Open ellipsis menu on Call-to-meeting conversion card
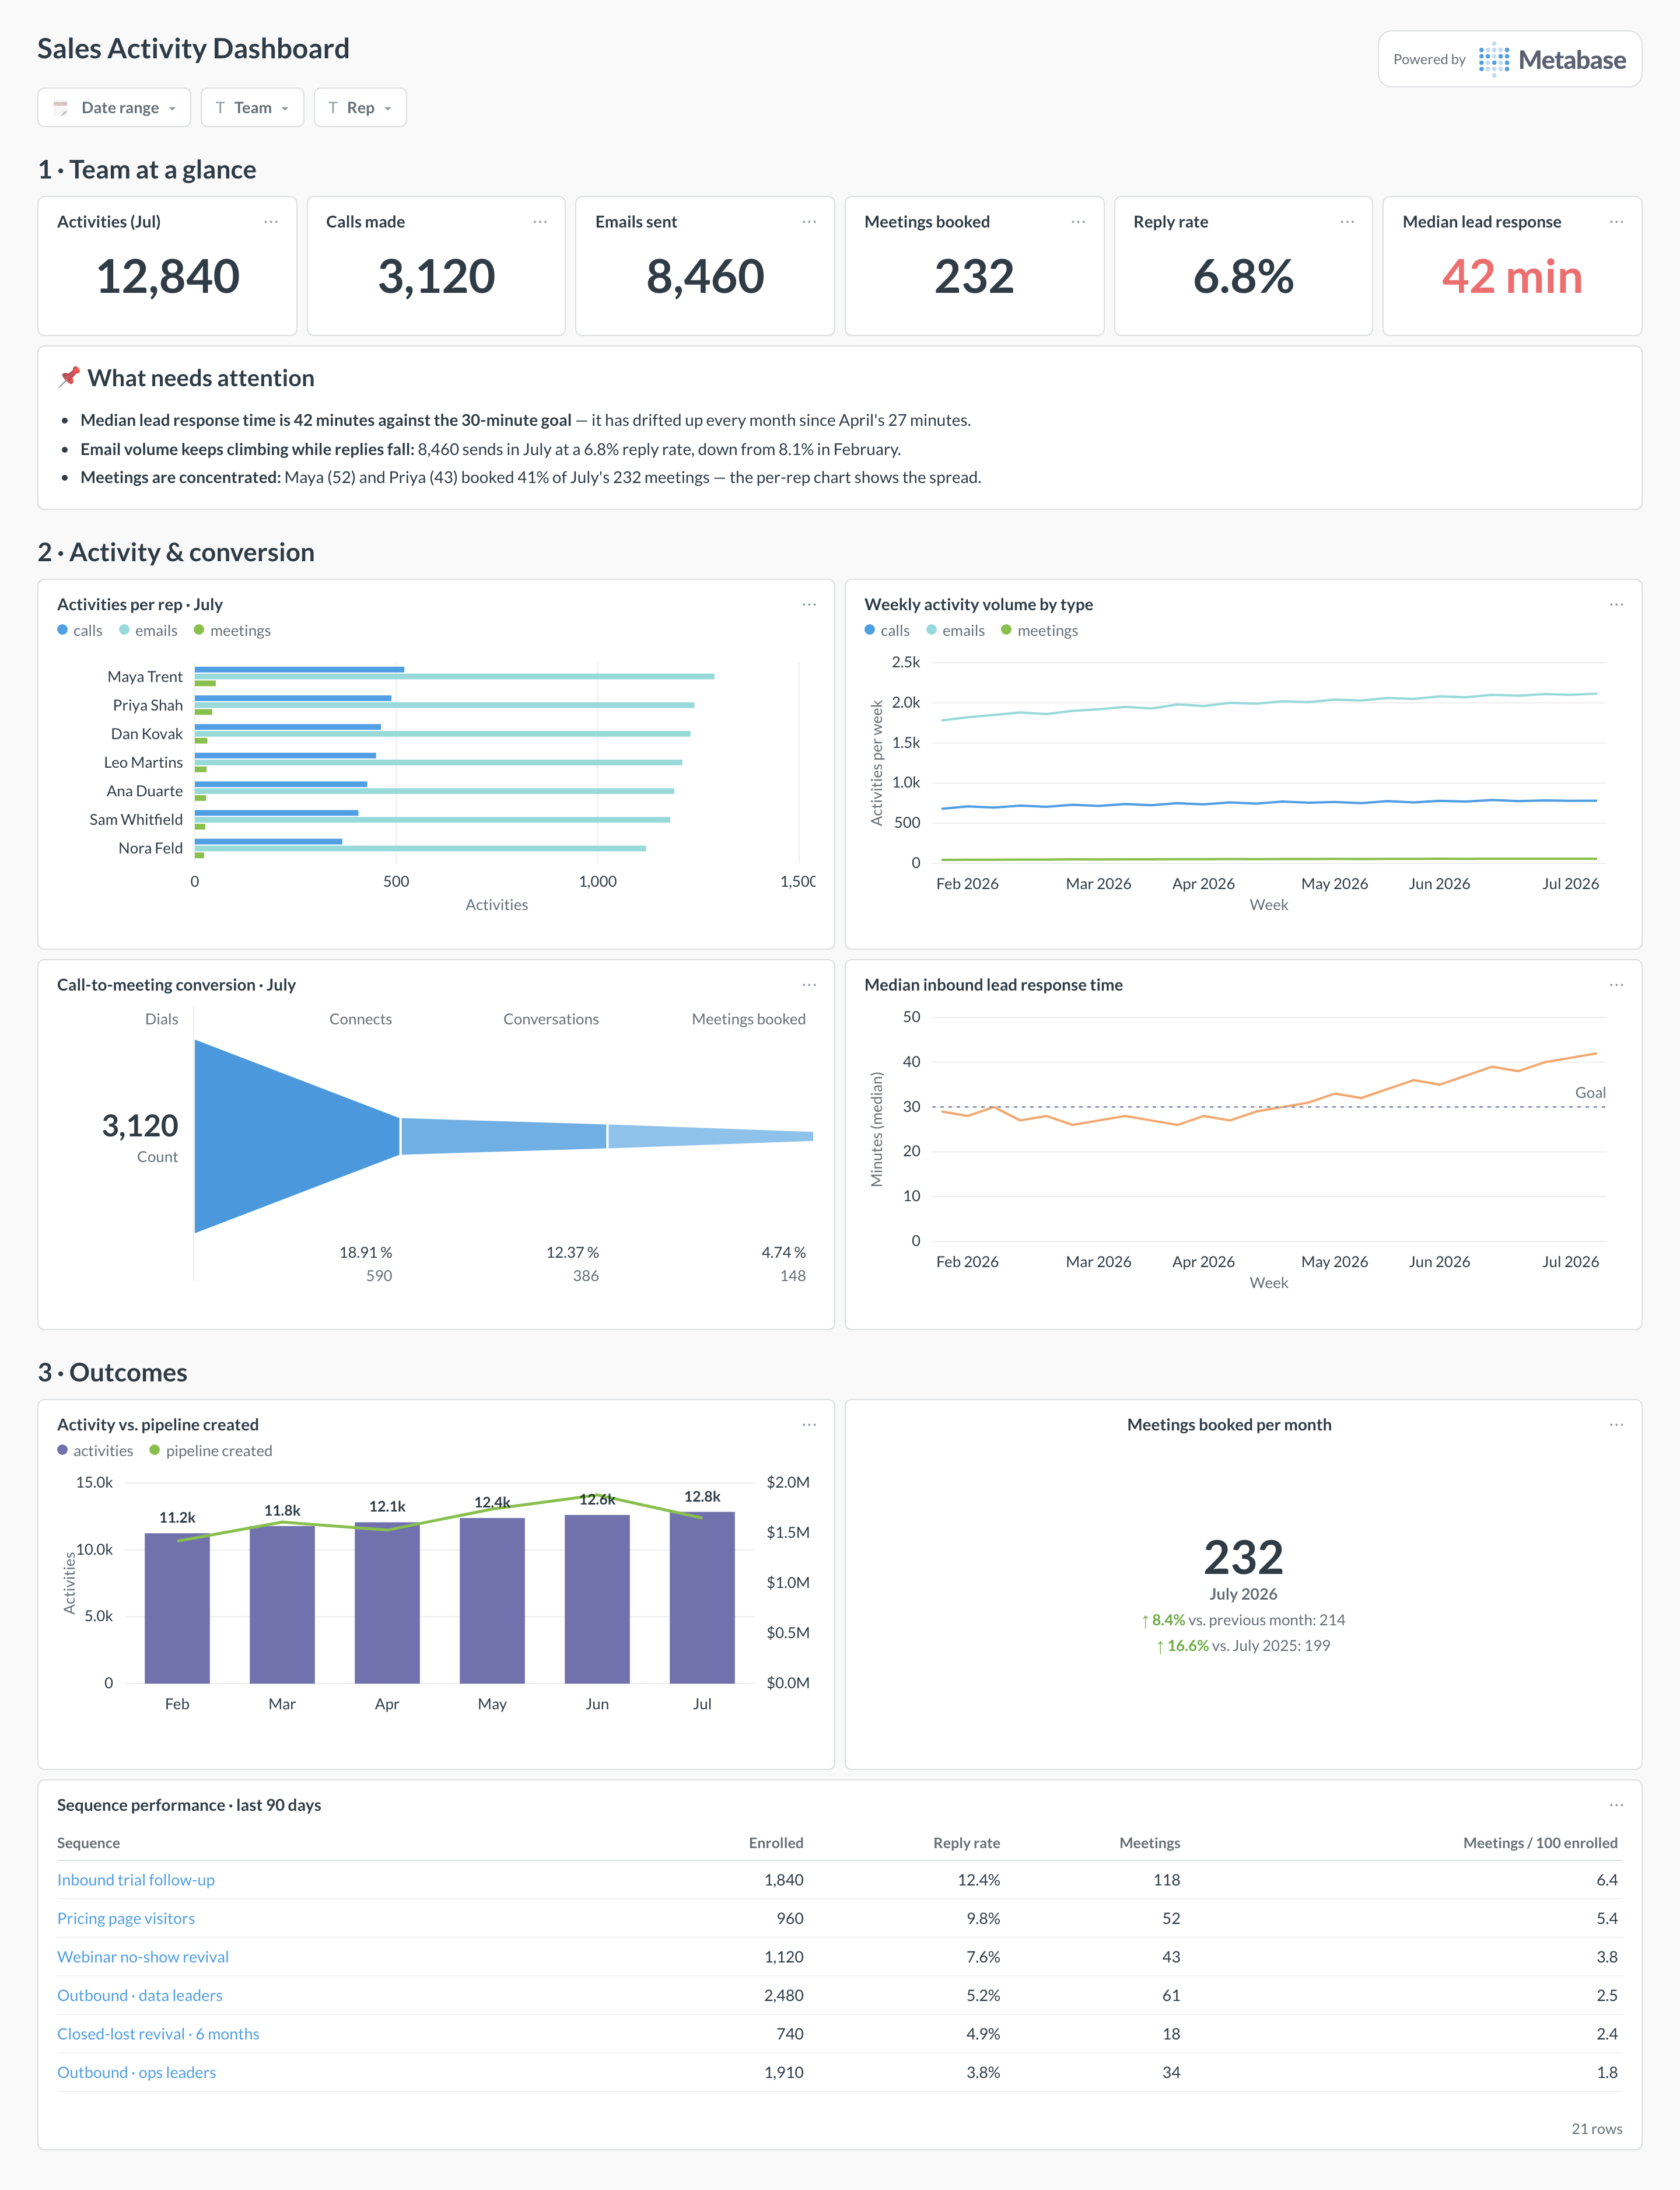The image size is (1680, 2190). coord(809,985)
